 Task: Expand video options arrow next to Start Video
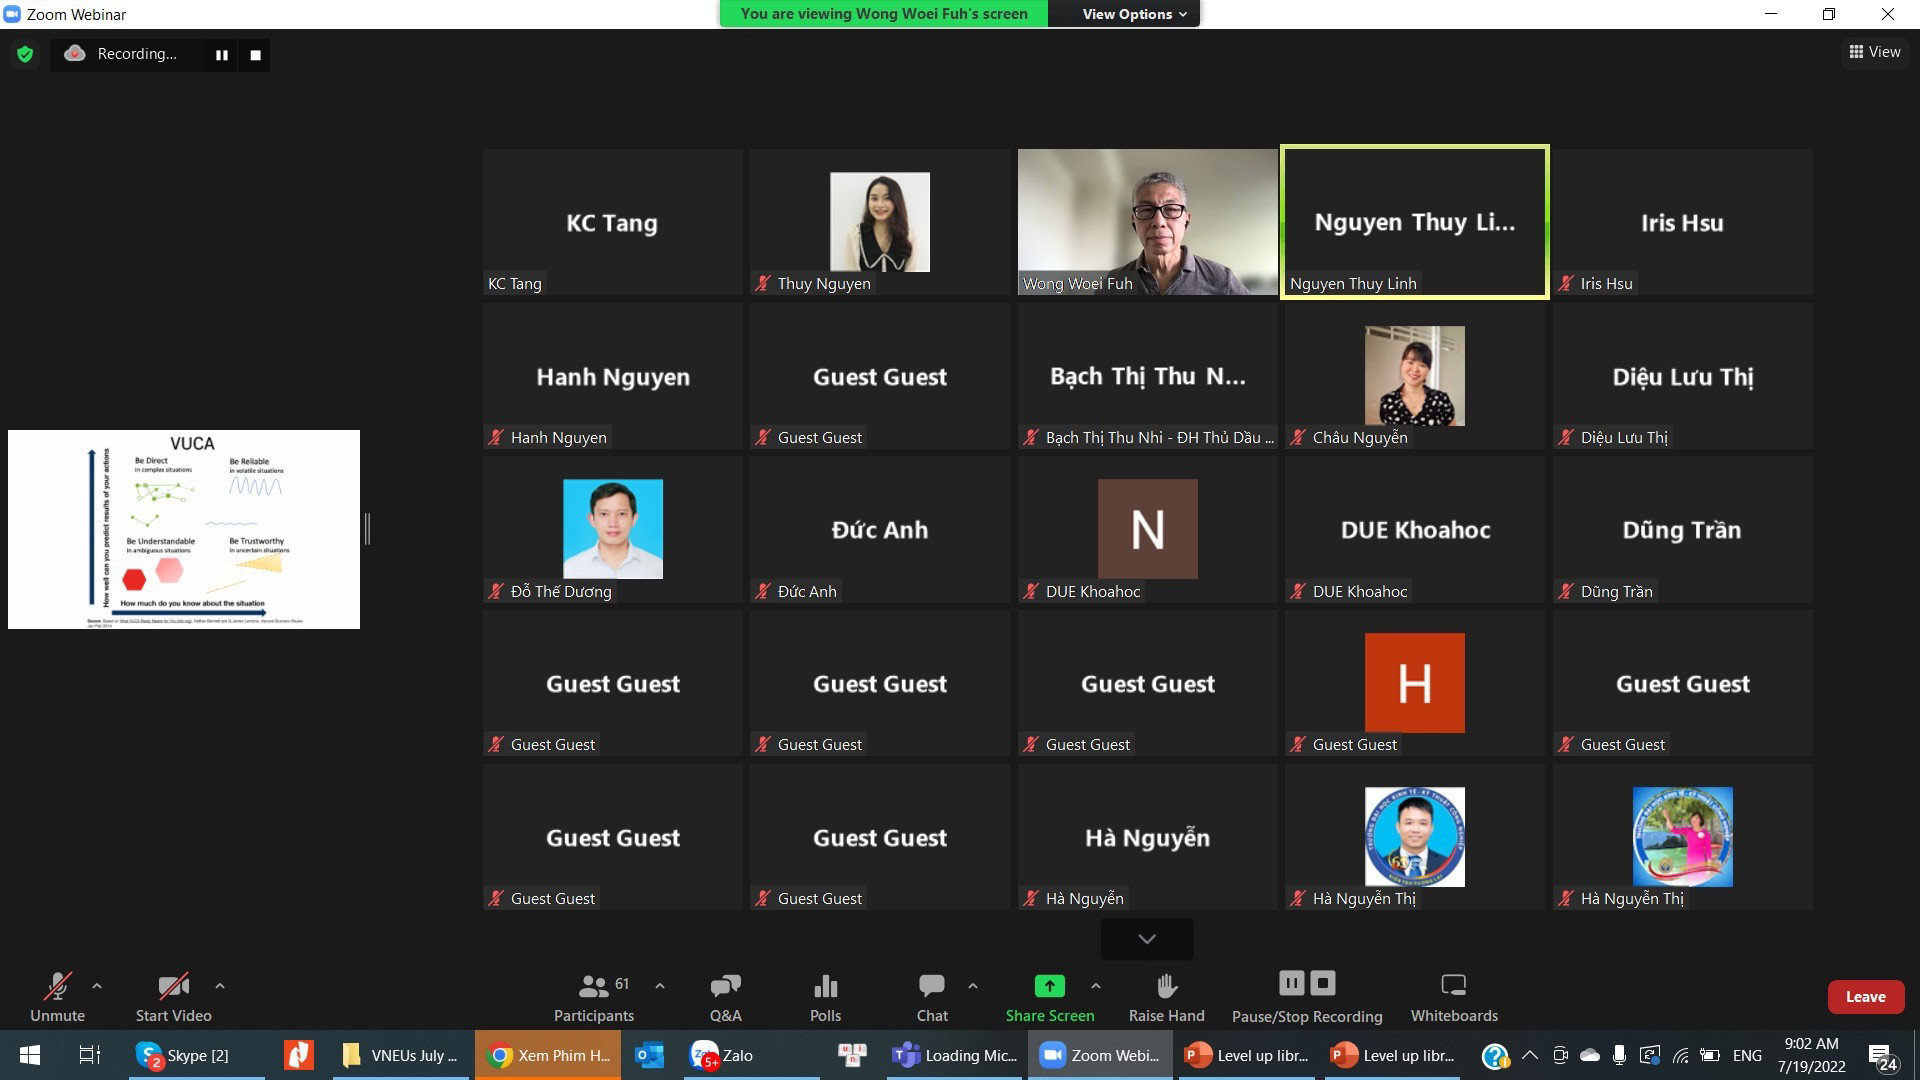click(220, 986)
